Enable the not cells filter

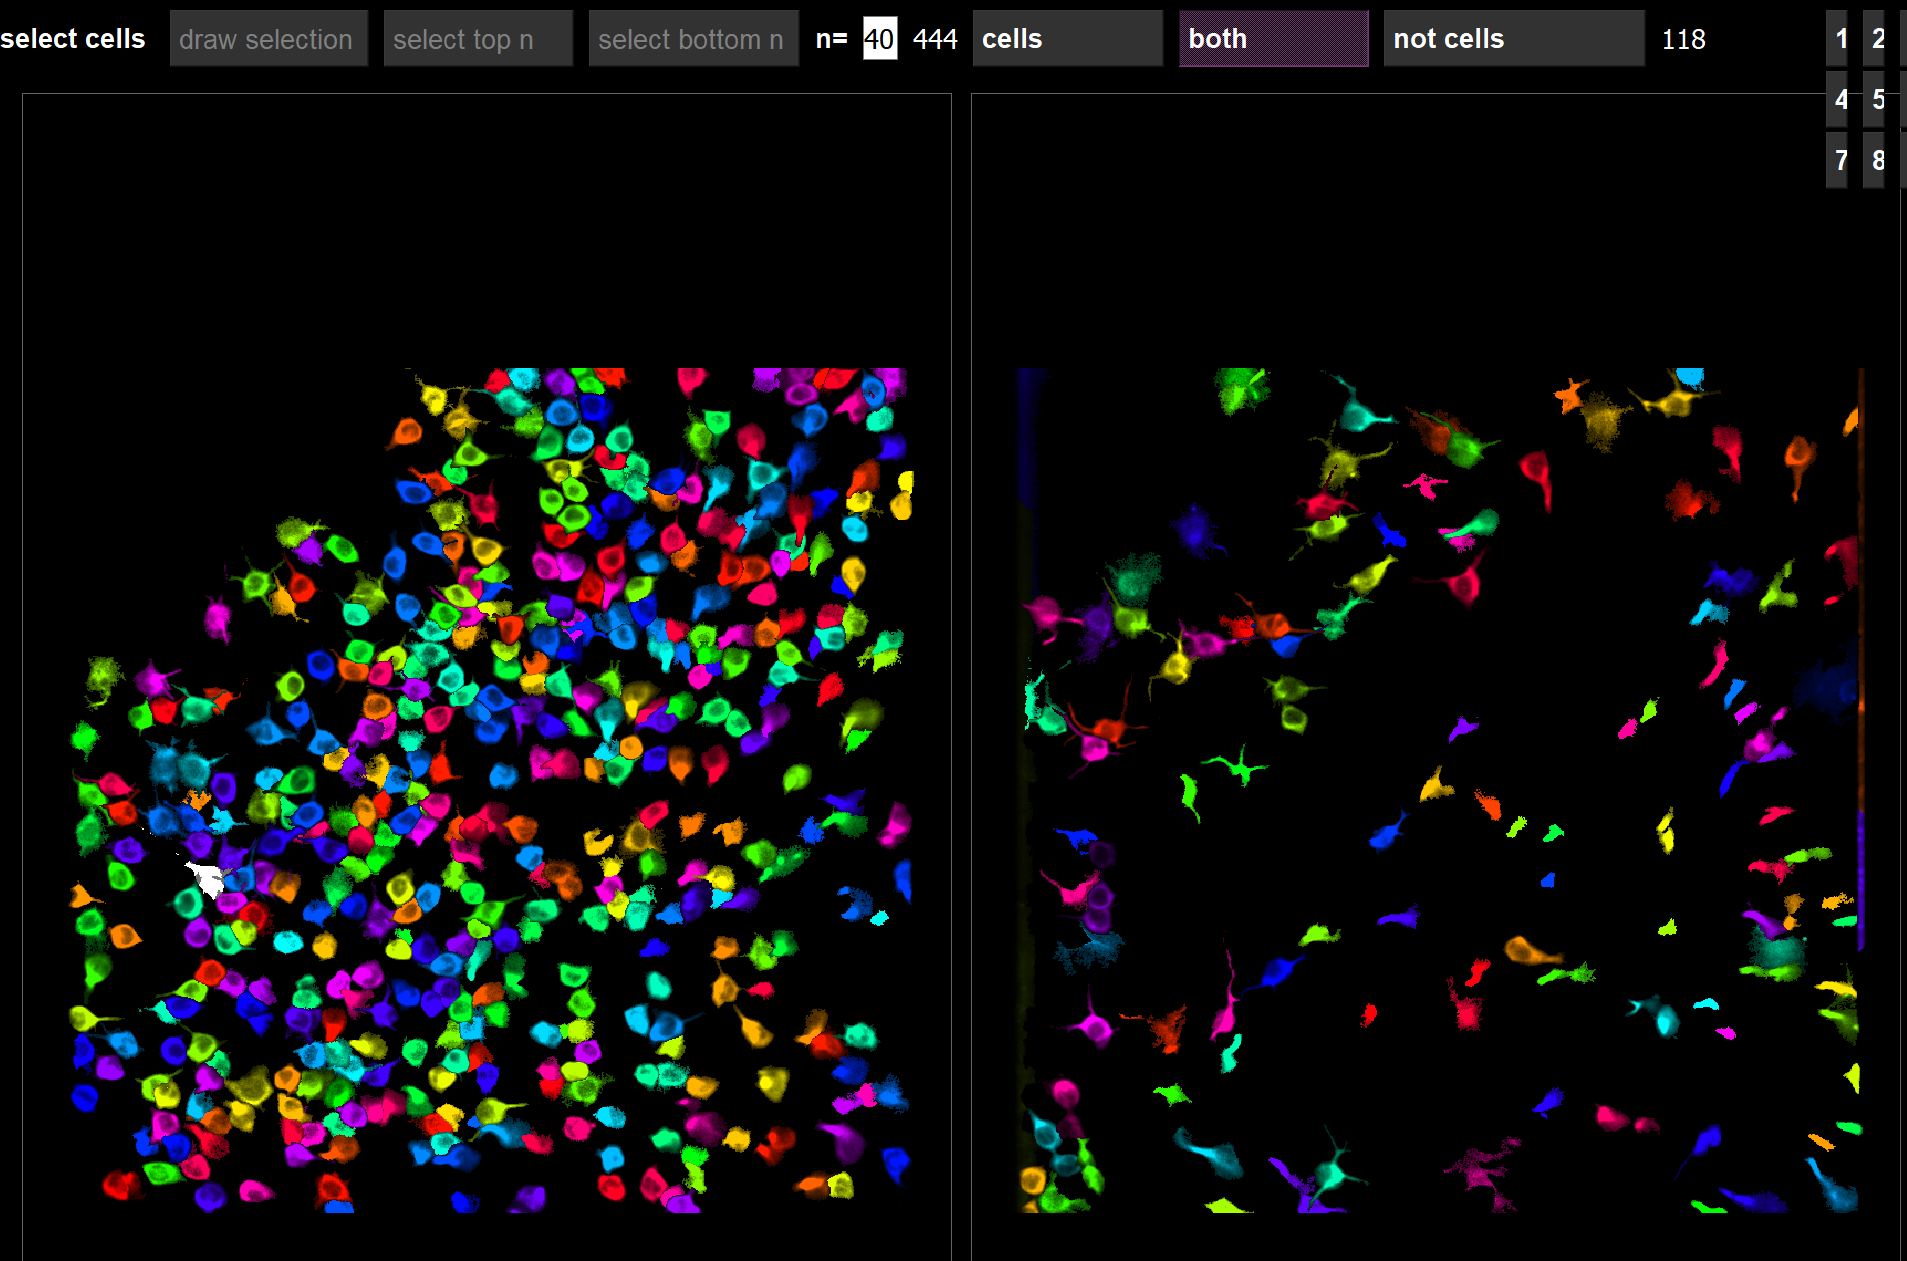point(1511,38)
